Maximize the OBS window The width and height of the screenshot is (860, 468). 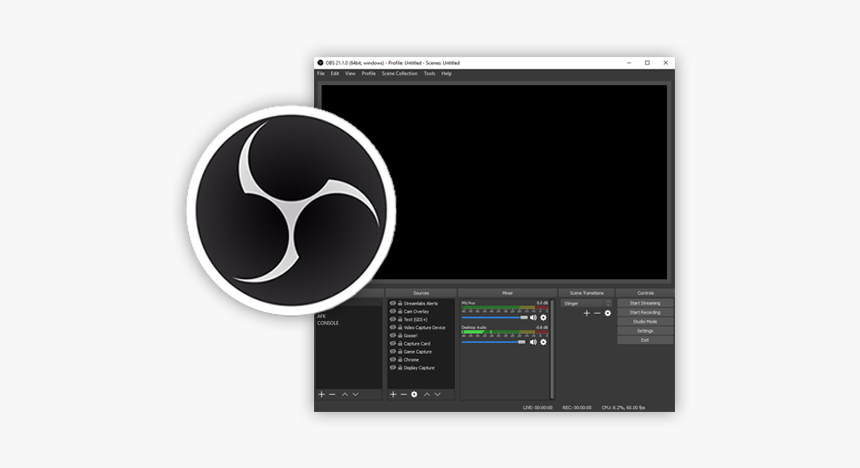pyautogui.click(x=647, y=63)
